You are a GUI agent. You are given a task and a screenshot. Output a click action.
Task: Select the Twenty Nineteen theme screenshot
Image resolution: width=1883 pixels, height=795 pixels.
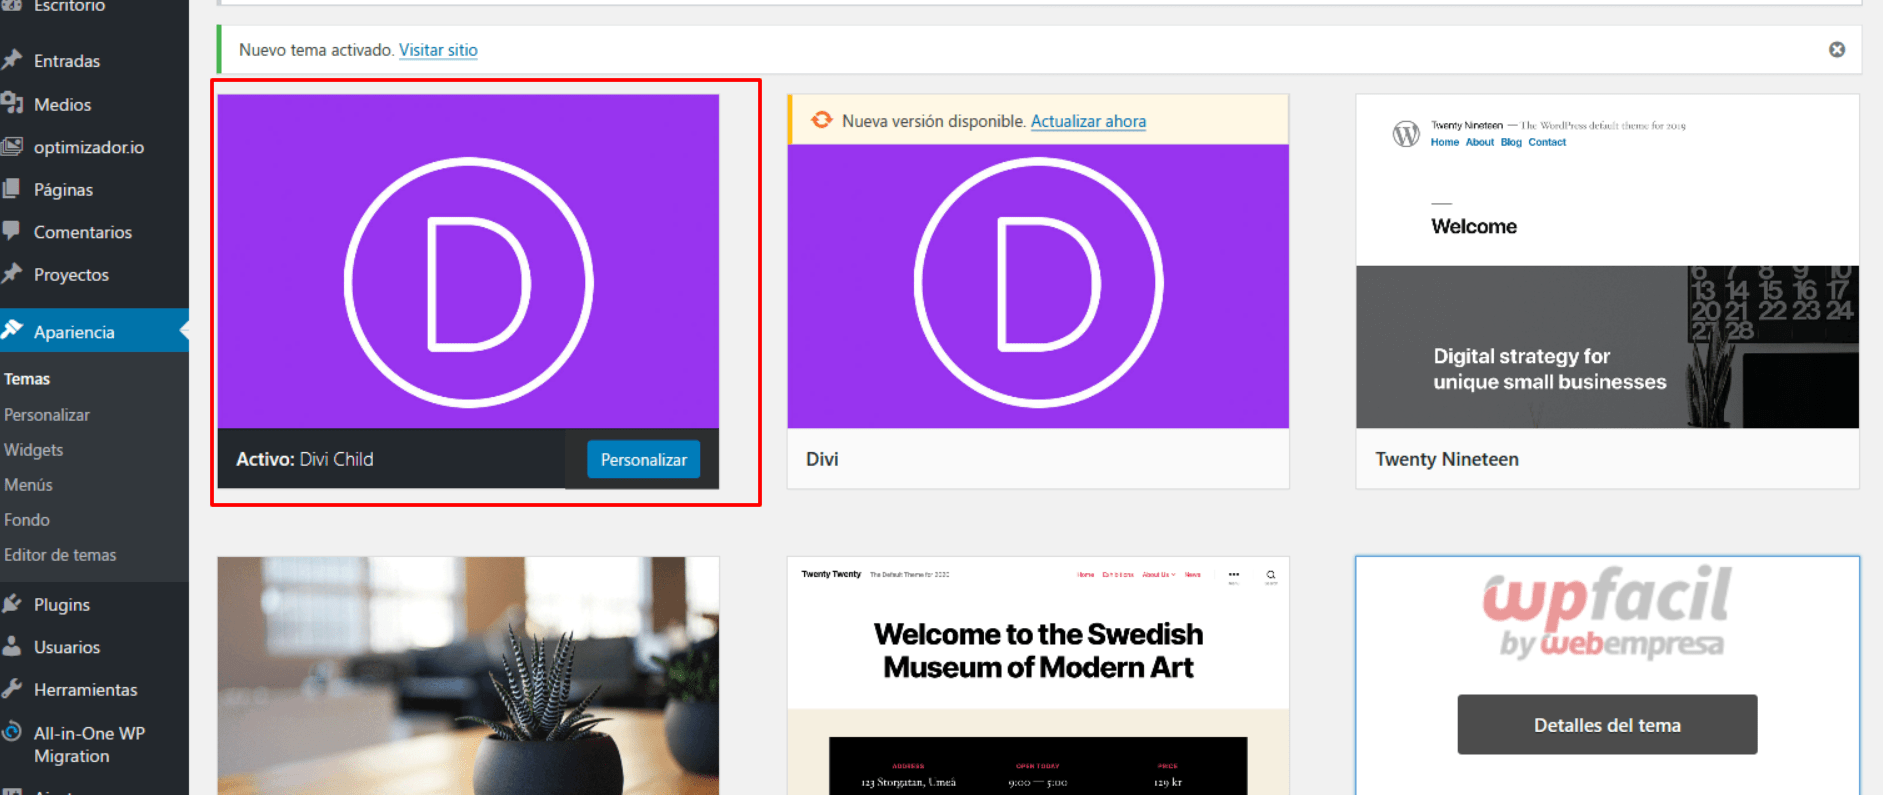coord(1607,262)
